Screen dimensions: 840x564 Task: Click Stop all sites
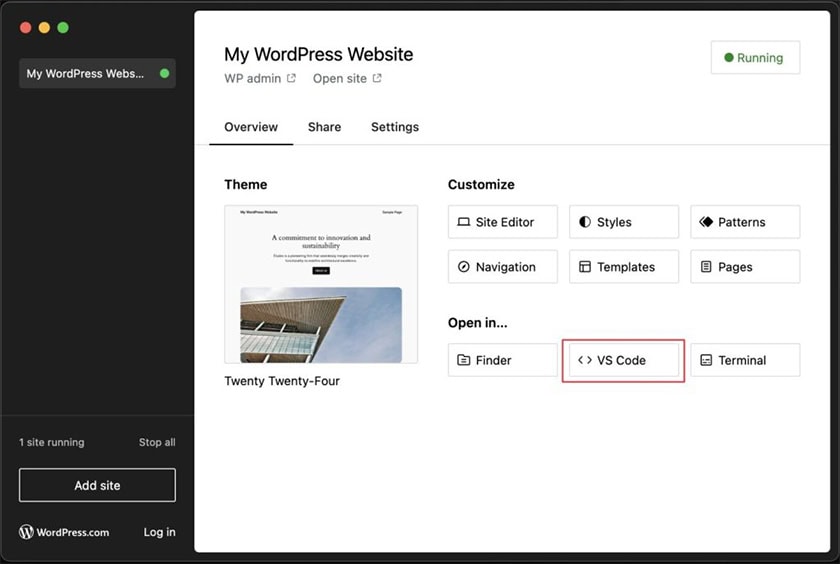click(x=157, y=442)
